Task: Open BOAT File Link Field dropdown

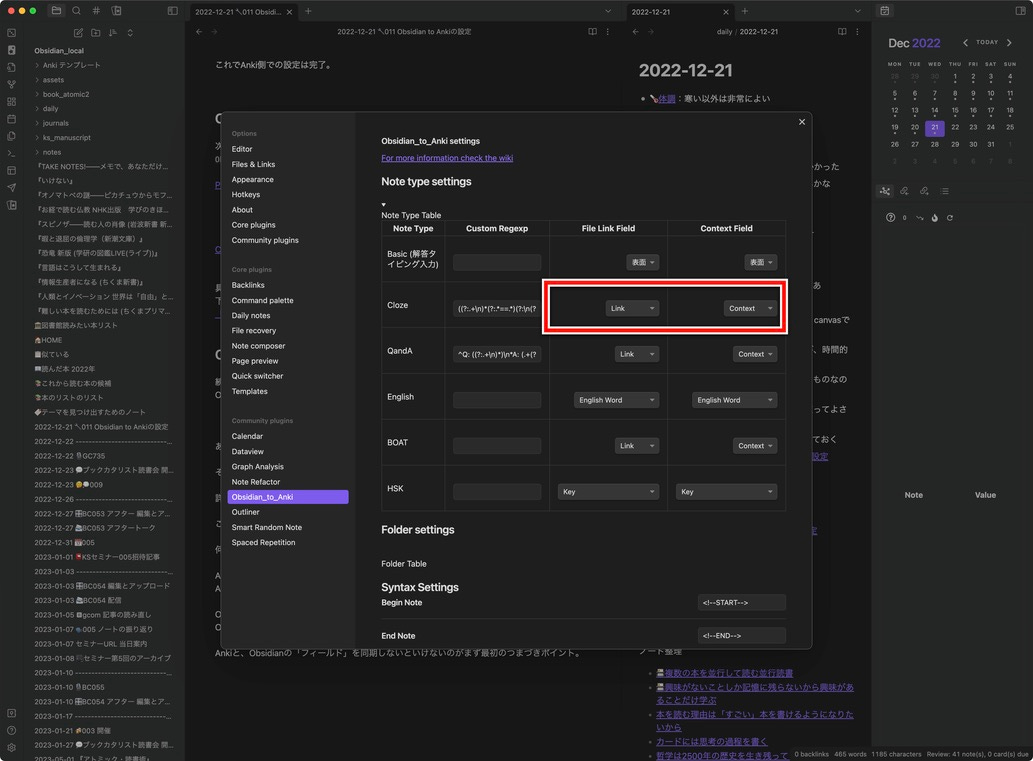Action: [x=636, y=446]
